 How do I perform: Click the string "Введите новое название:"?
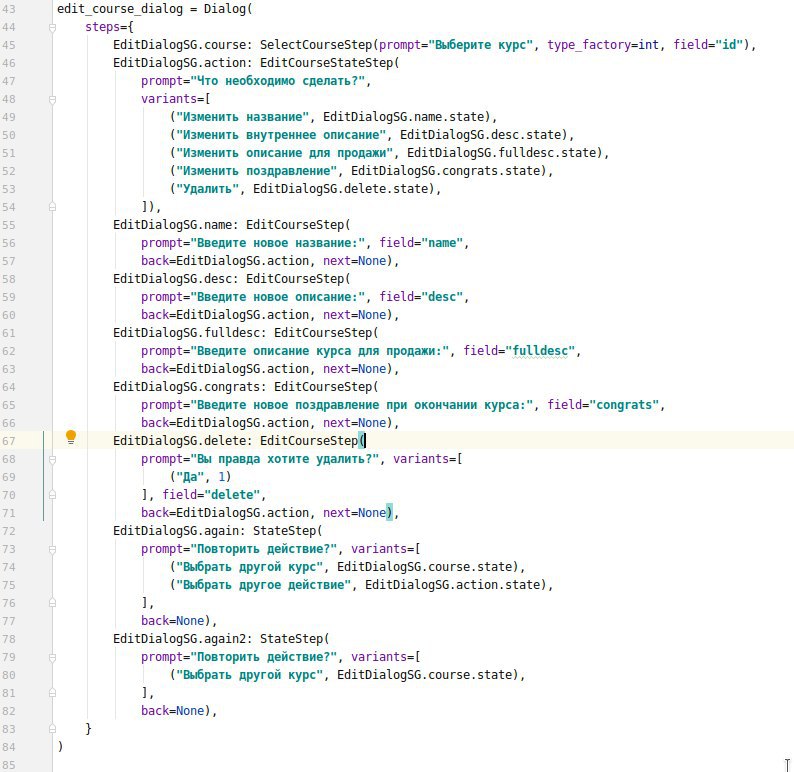[x=277, y=243]
